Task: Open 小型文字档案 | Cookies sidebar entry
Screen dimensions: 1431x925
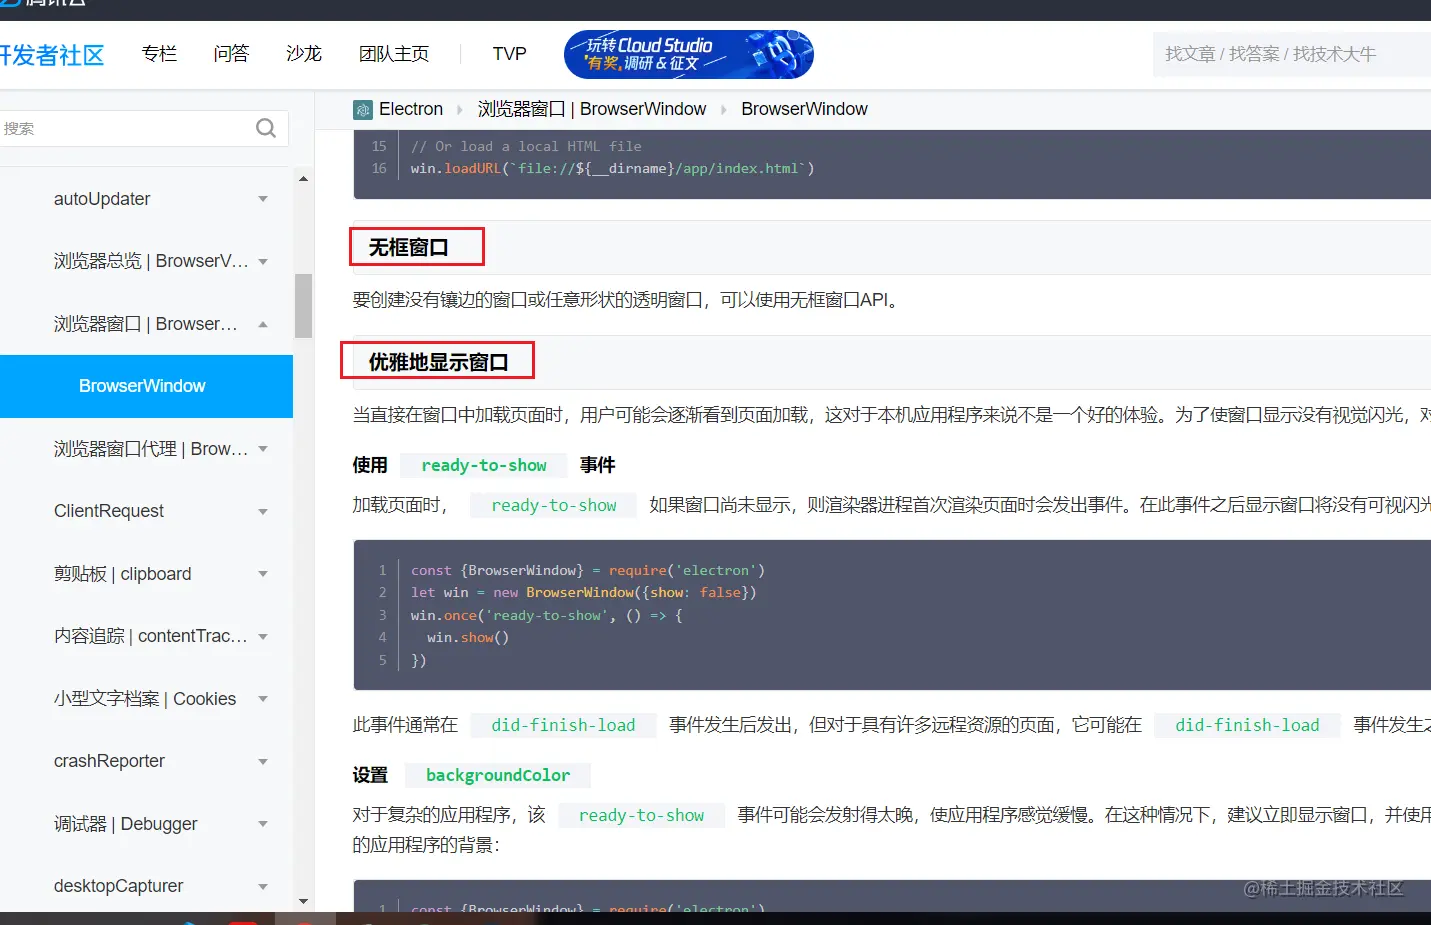Action: pyautogui.click(x=145, y=699)
